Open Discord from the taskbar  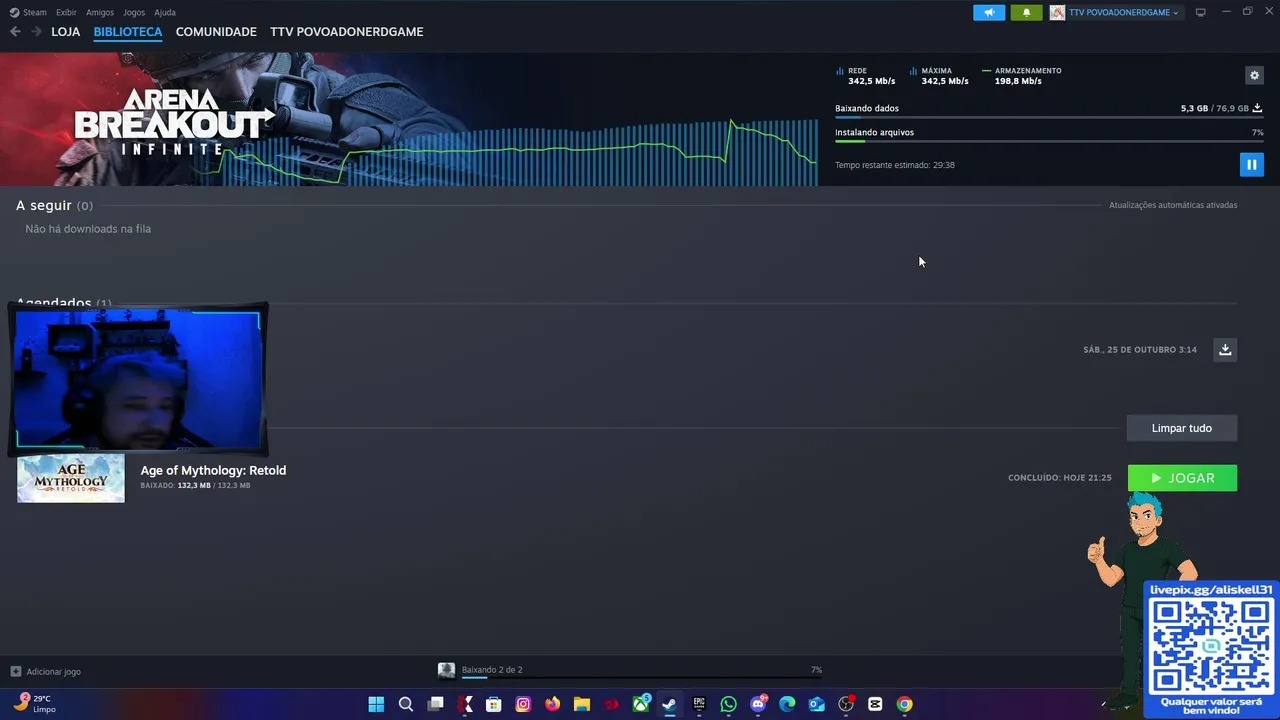[759, 704]
